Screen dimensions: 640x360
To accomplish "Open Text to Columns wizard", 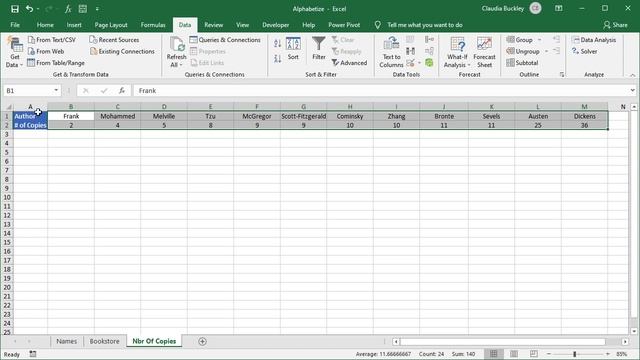I will (x=391, y=52).
